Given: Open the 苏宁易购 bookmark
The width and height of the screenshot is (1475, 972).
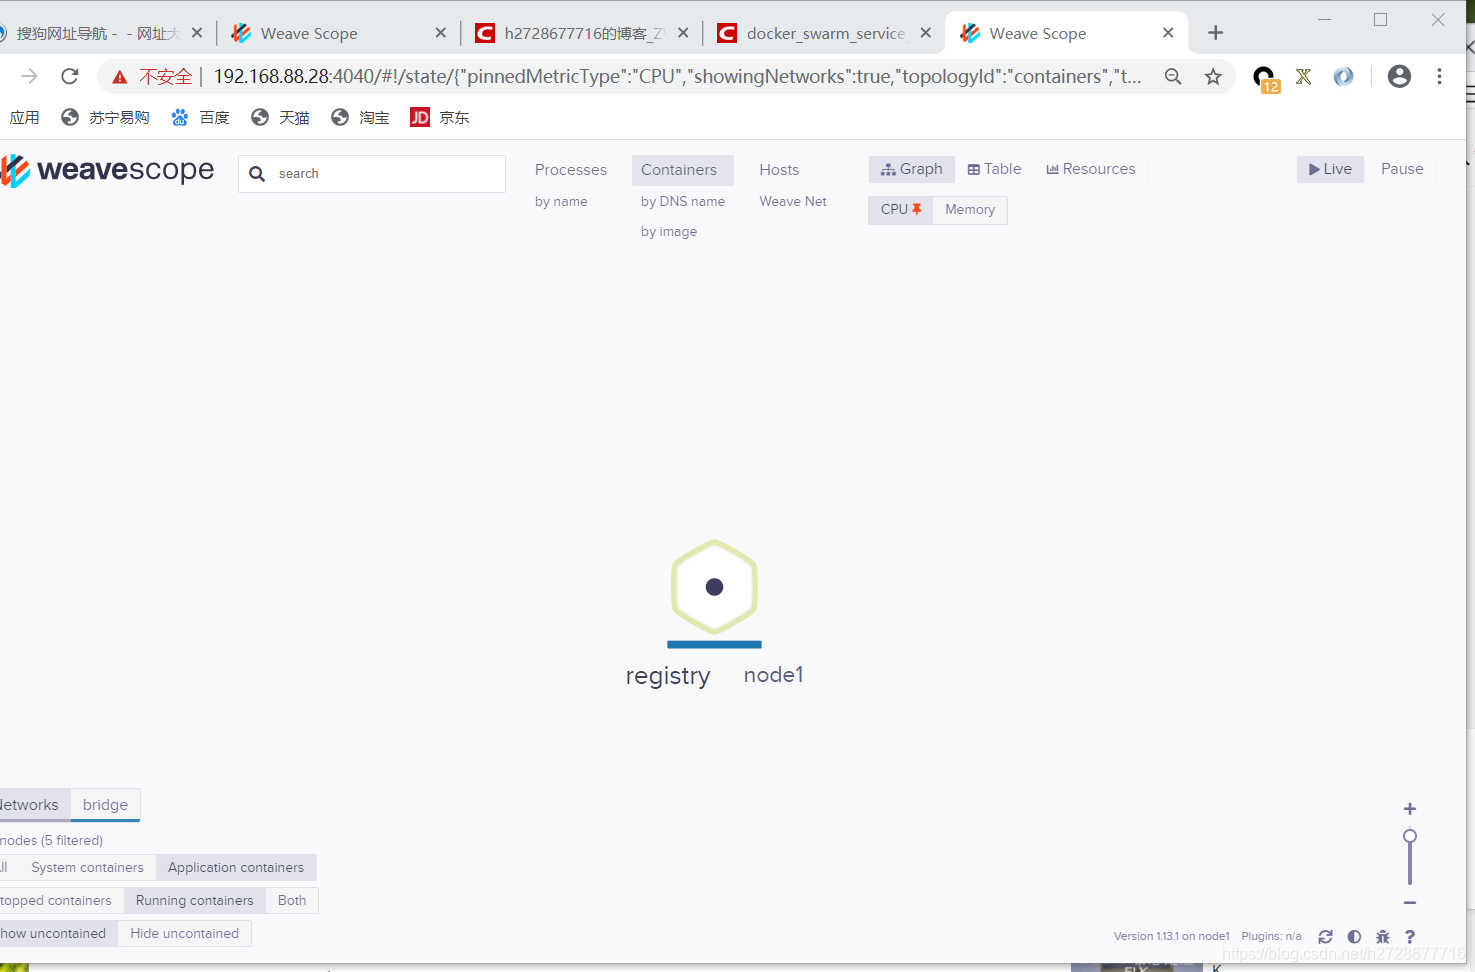Looking at the screenshot, I should pos(105,117).
